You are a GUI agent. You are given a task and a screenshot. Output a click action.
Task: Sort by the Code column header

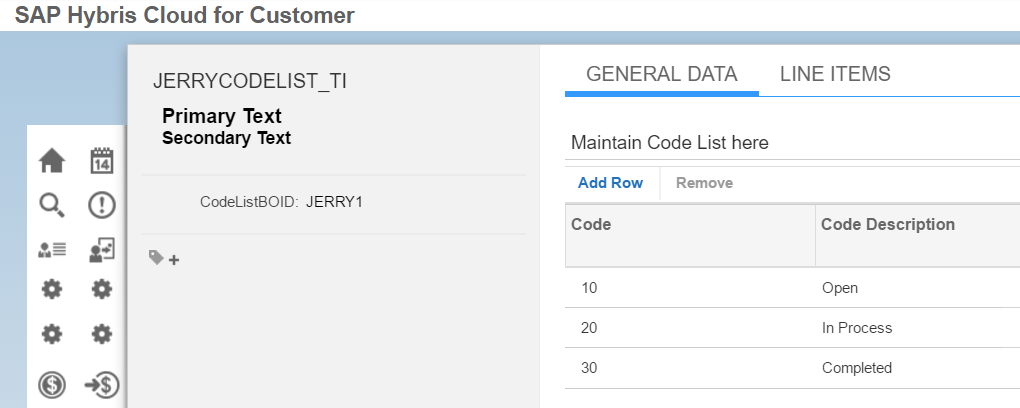click(690, 236)
